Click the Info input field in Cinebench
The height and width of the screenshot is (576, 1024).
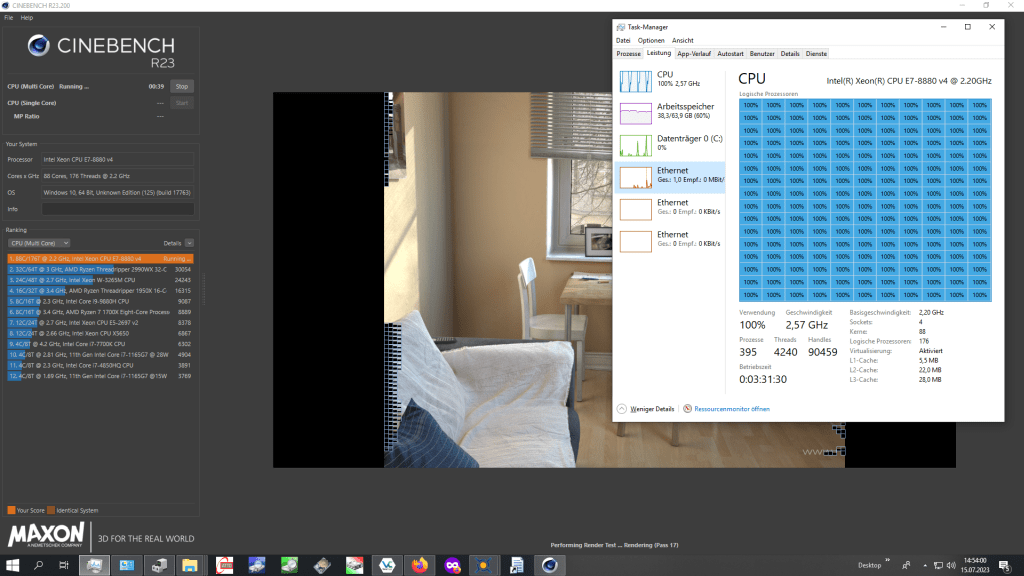click(118, 209)
